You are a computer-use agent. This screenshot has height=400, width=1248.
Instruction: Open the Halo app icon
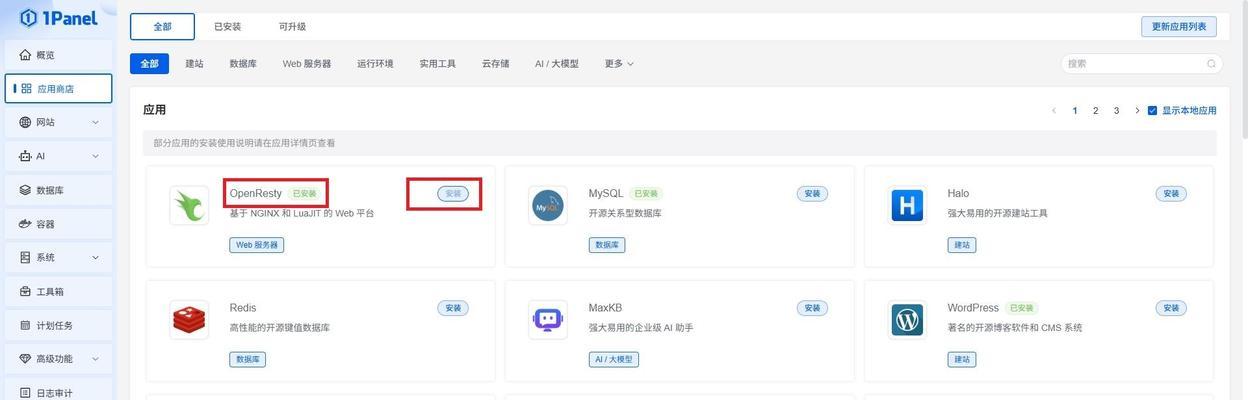click(907, 205)
